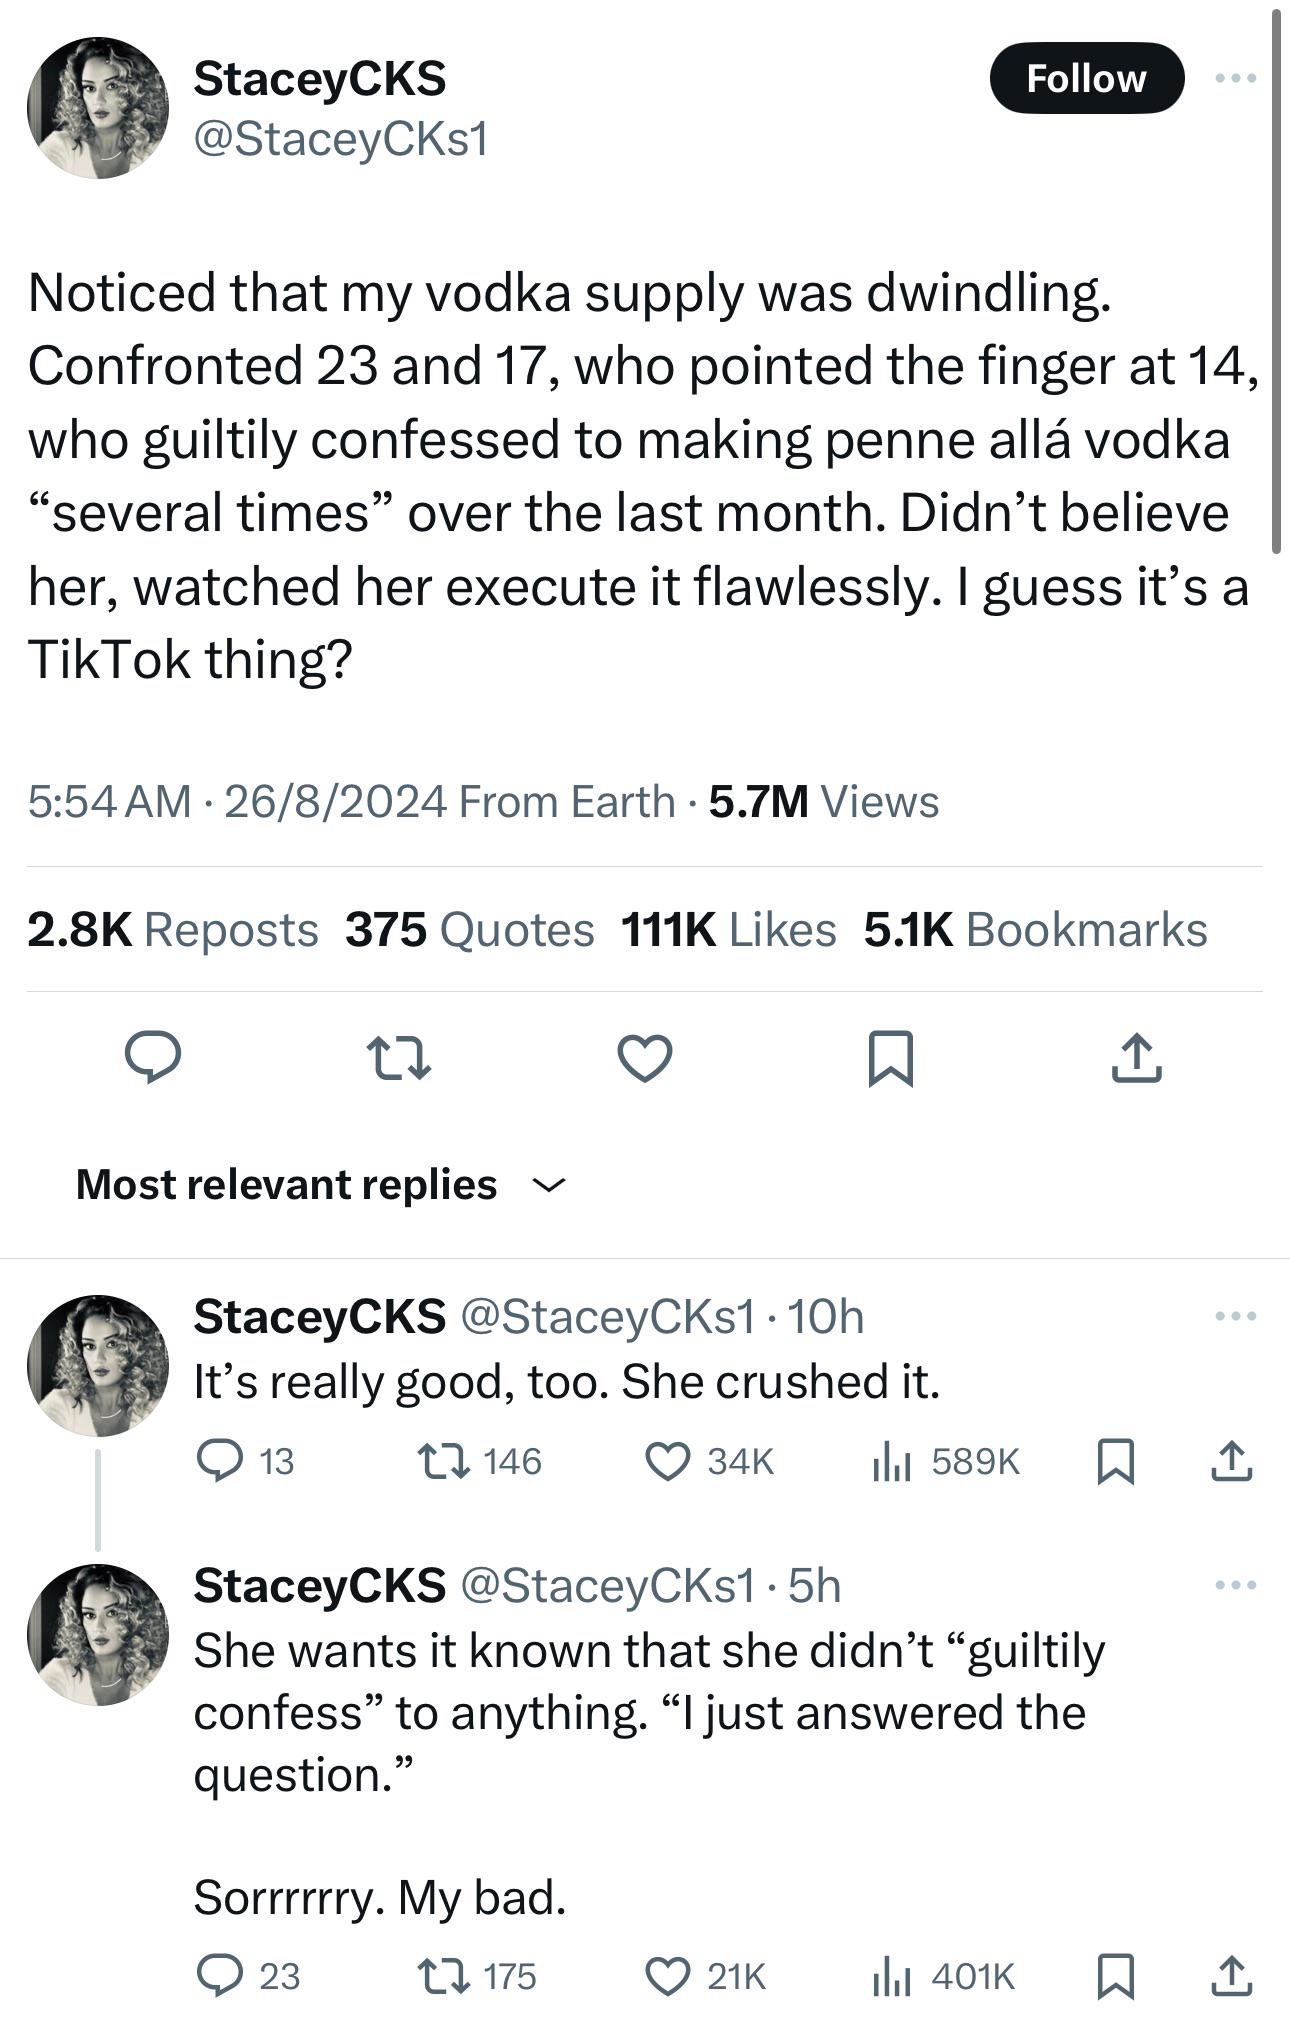
Task: Bookmark the main tweet
Action: tap(890, 1058)
